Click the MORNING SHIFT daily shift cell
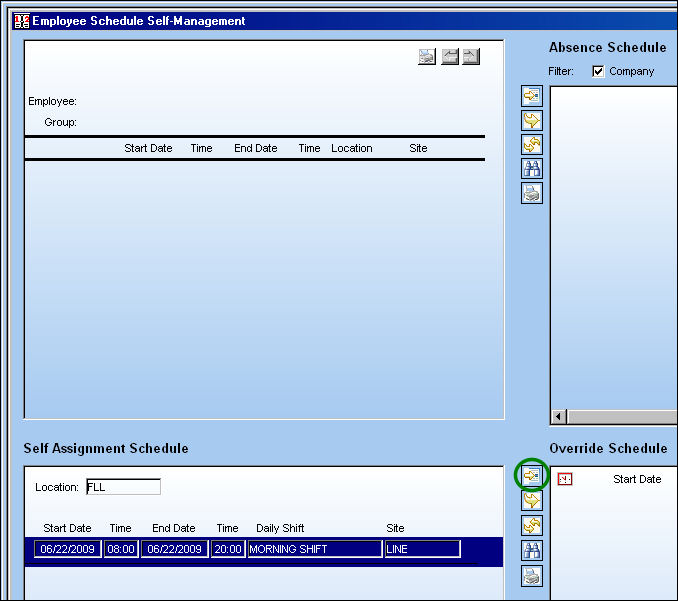This screenshot has height=601, width=678. click(x=315, y=549)
